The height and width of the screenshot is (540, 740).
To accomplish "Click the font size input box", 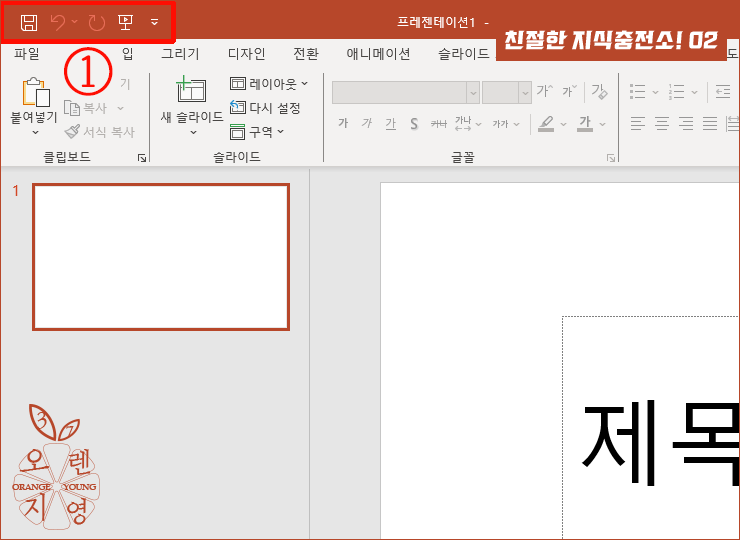I will (500, 93).
